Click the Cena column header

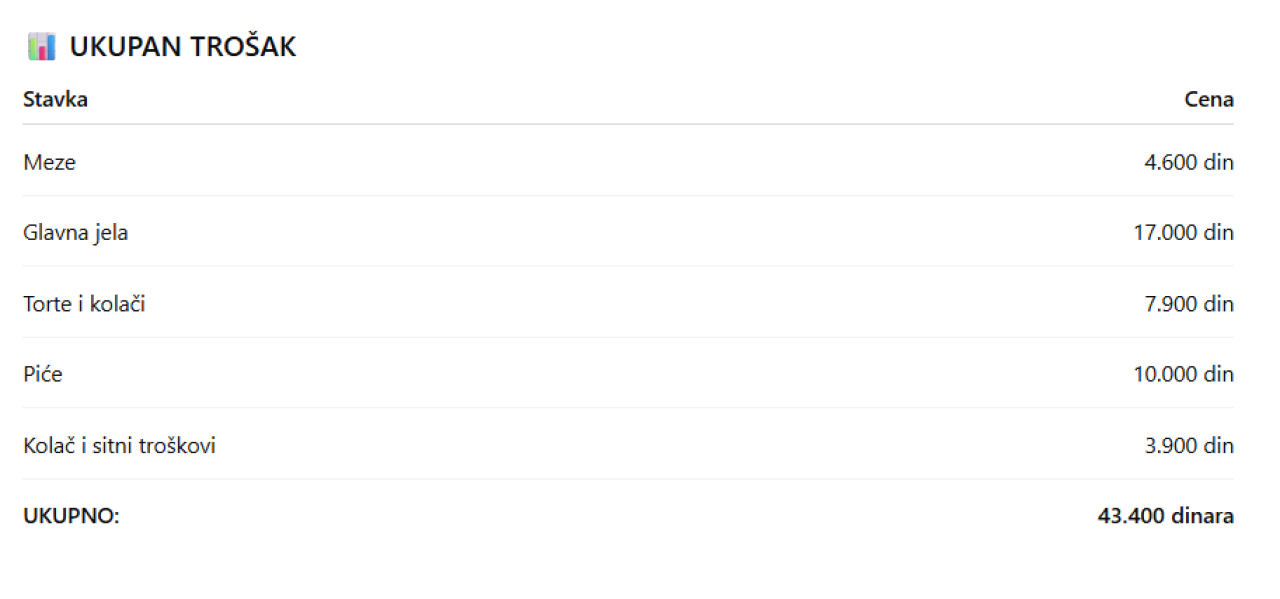(x=1209, y=100)
